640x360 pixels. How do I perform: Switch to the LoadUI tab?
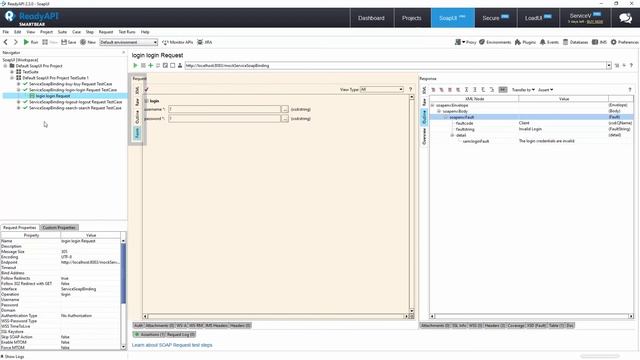(538, 18)
